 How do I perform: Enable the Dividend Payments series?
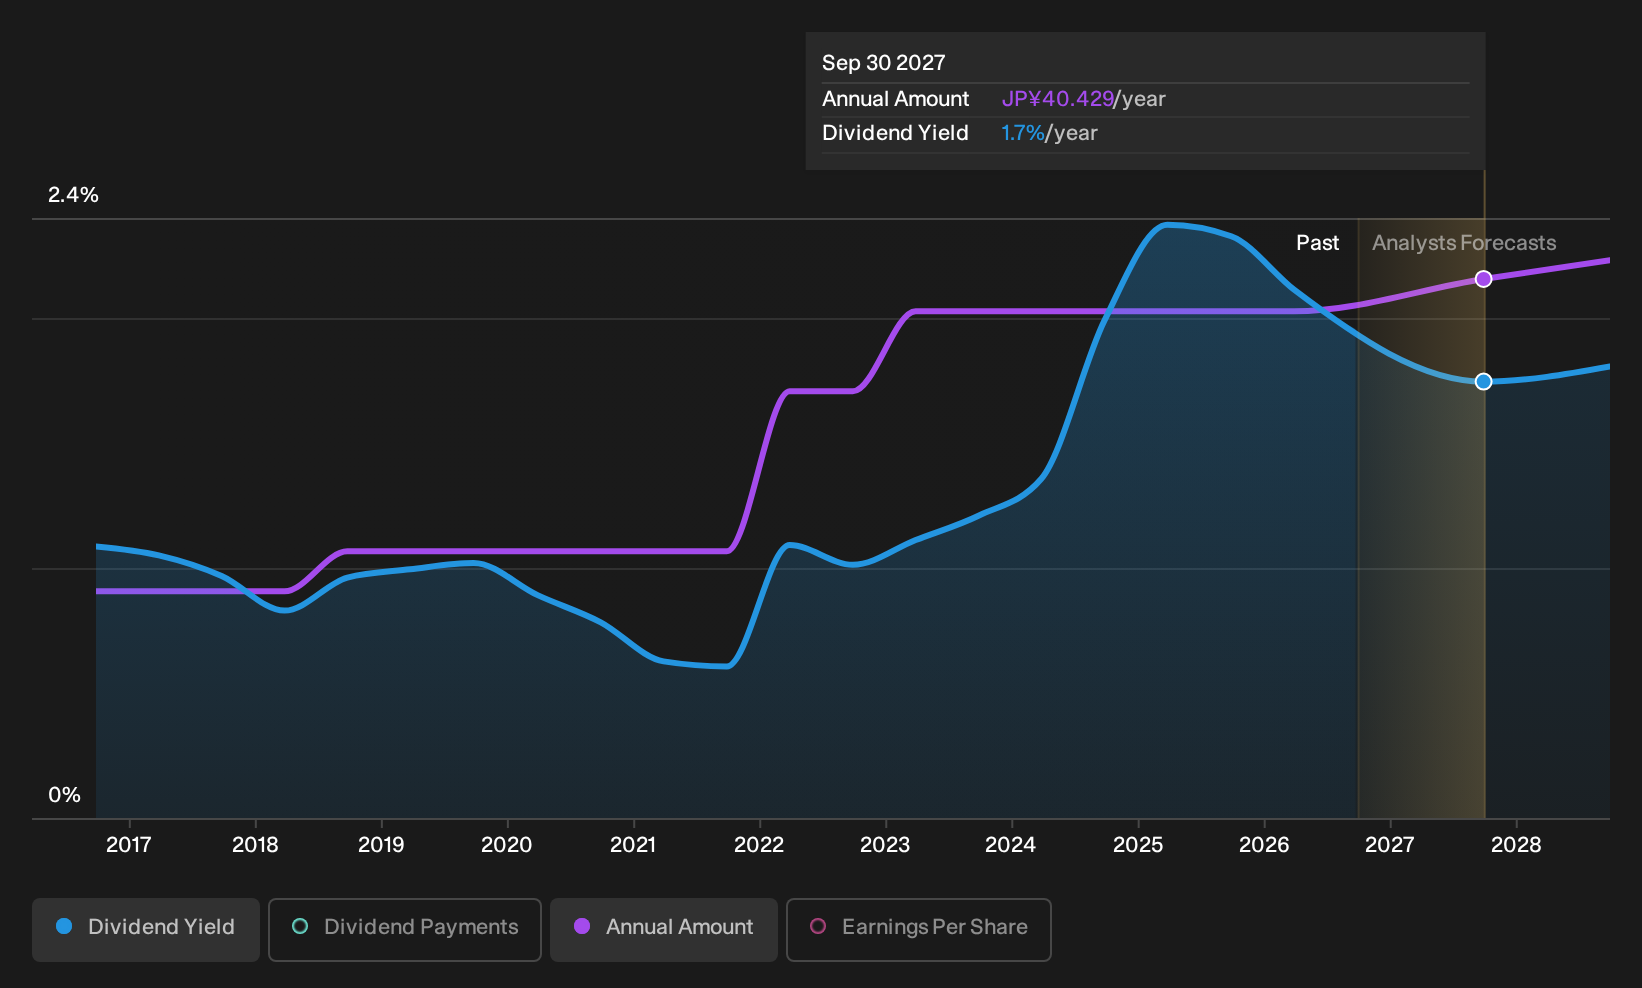pyautogui.click(x=405, y=929)
